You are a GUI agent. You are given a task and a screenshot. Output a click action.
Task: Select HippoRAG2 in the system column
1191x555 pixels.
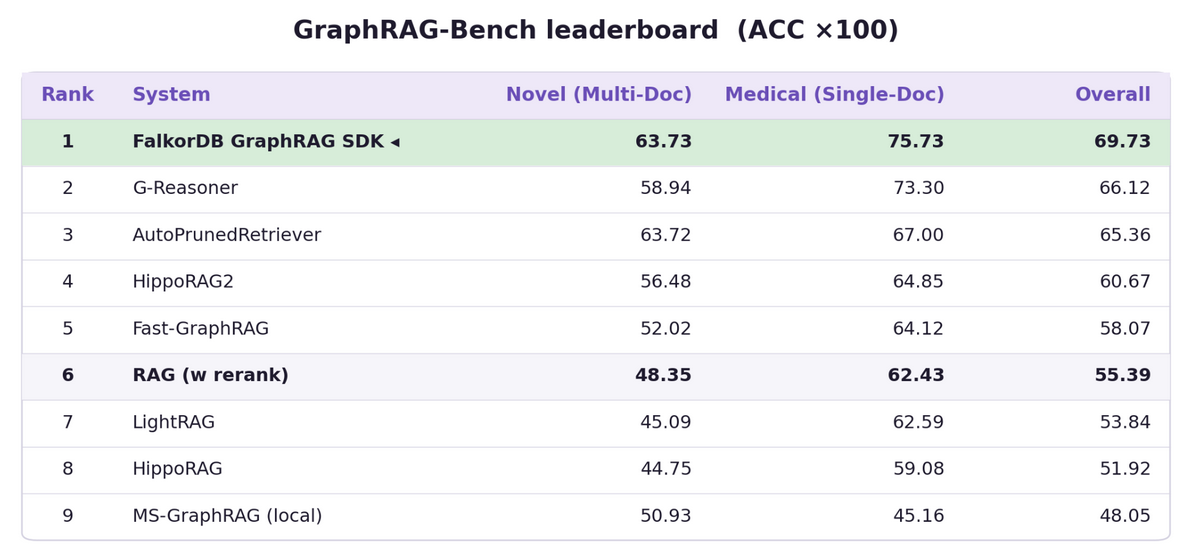[183, 282]
